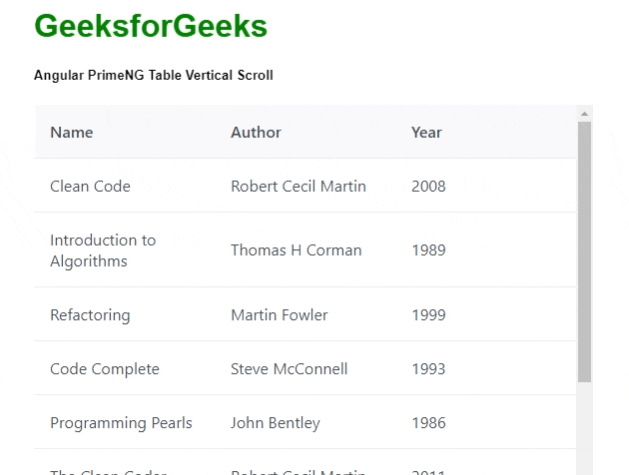Select the Programming Pearls cell
The image size is (629, 475).
coord(121,423)
